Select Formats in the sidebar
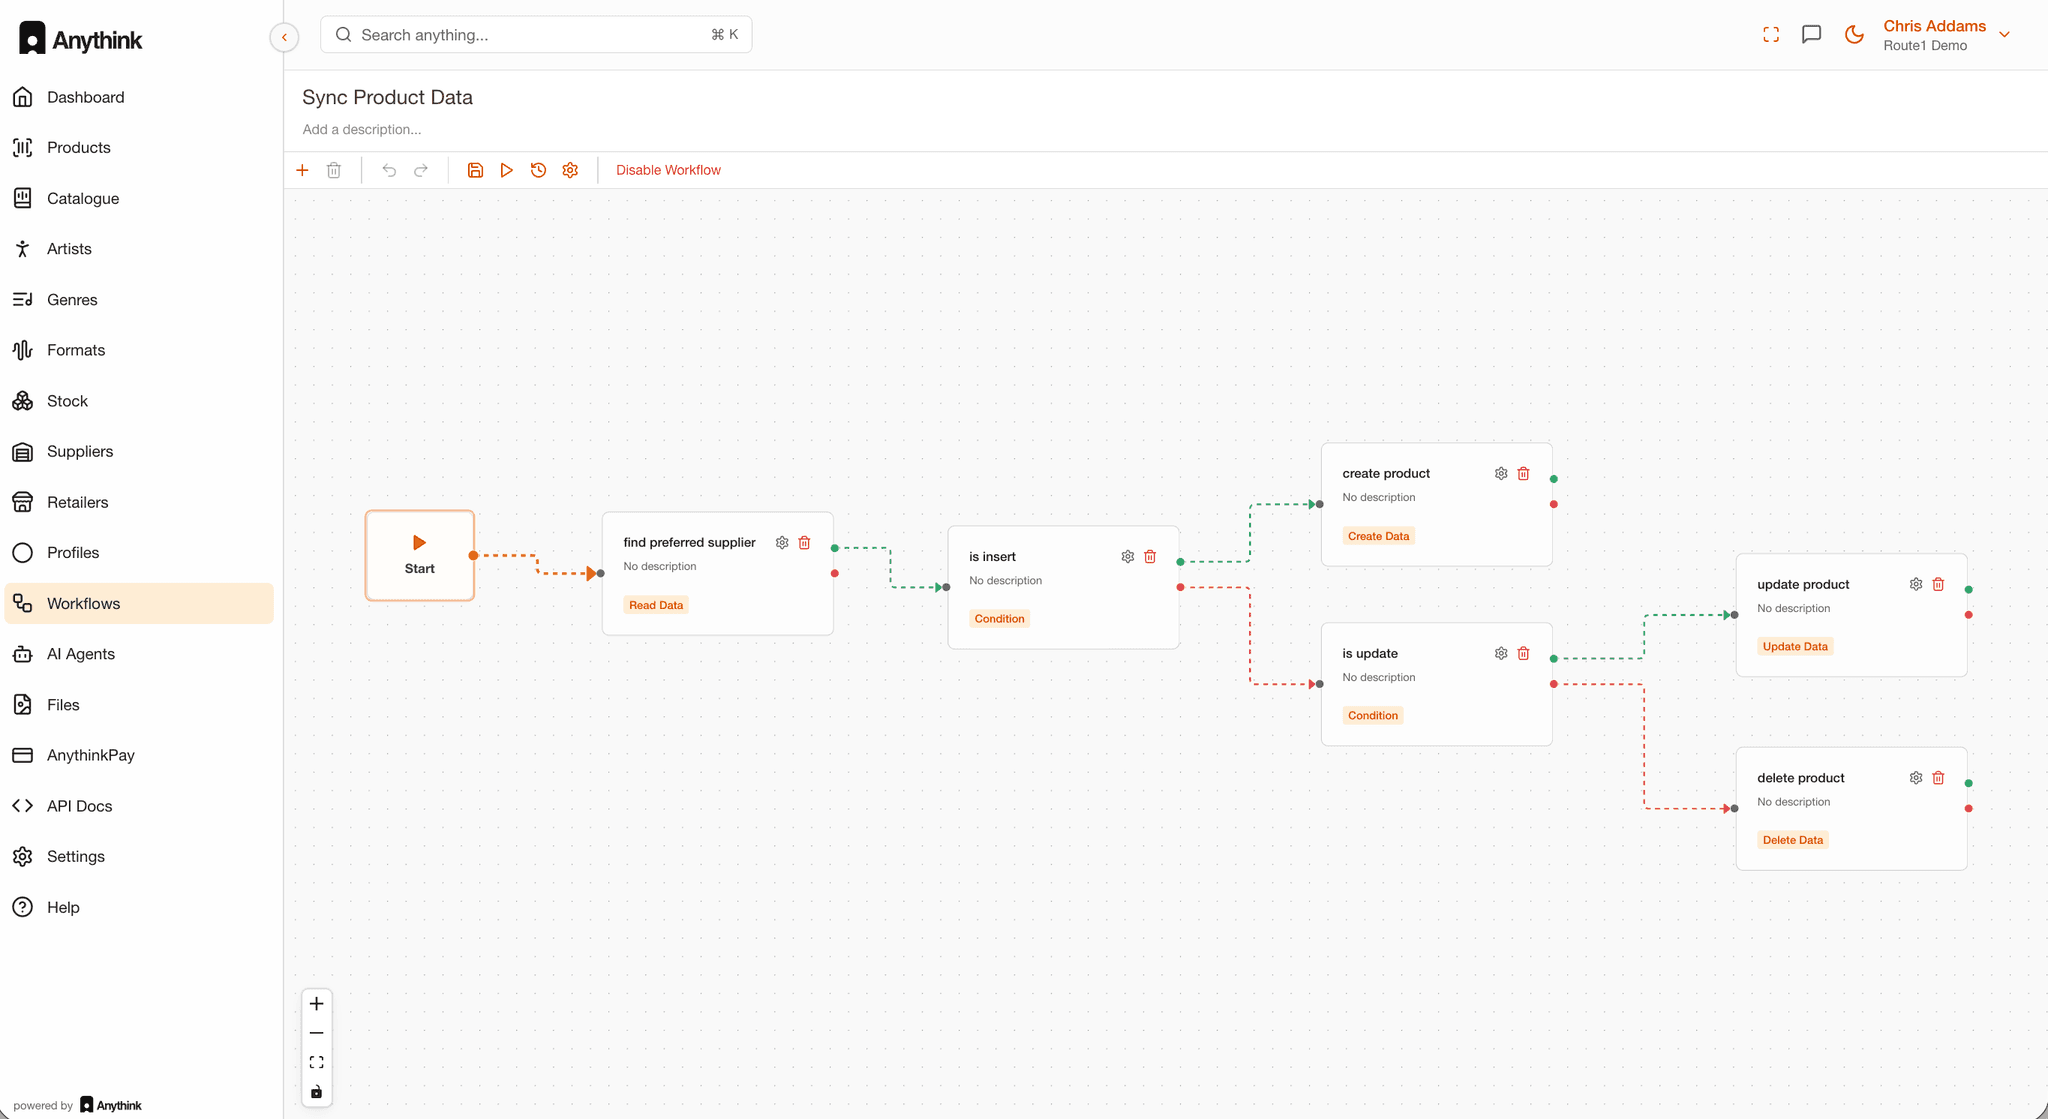This screenshot has width=2048, height=1119. coord(138,350)
